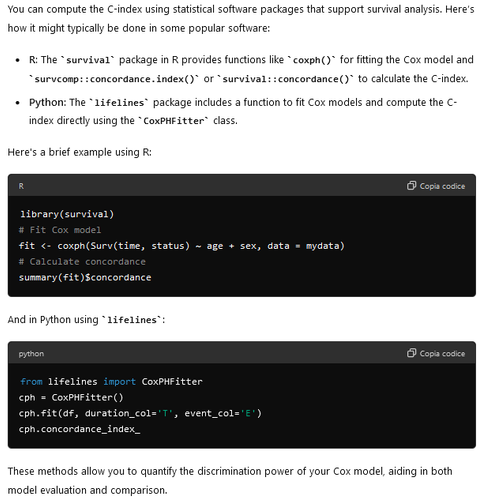Click inline code `coxph()` in R bullet

coord(312,60)
